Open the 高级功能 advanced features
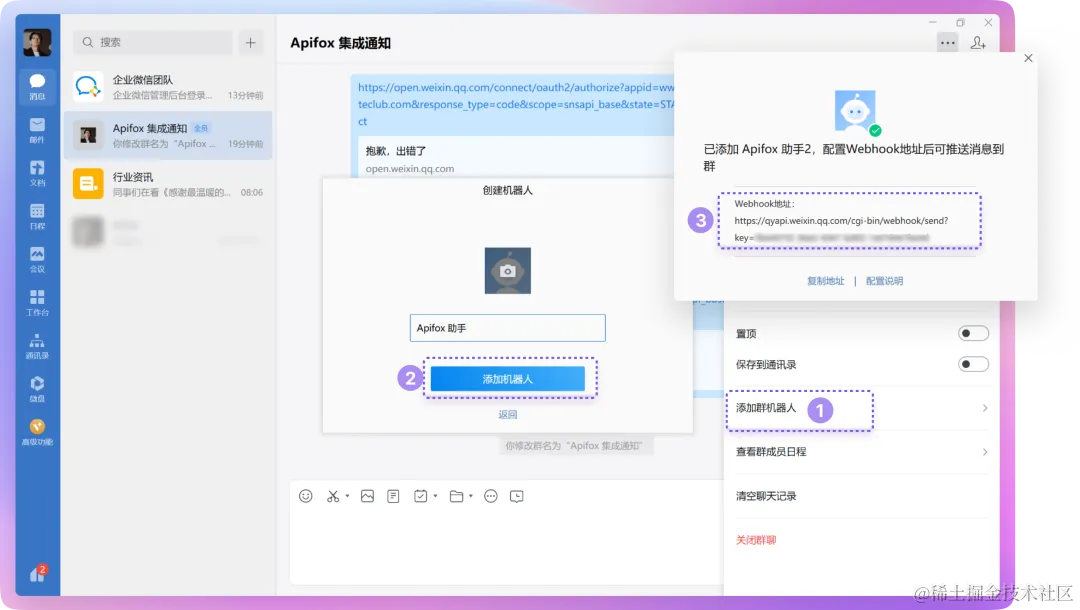 37,432
